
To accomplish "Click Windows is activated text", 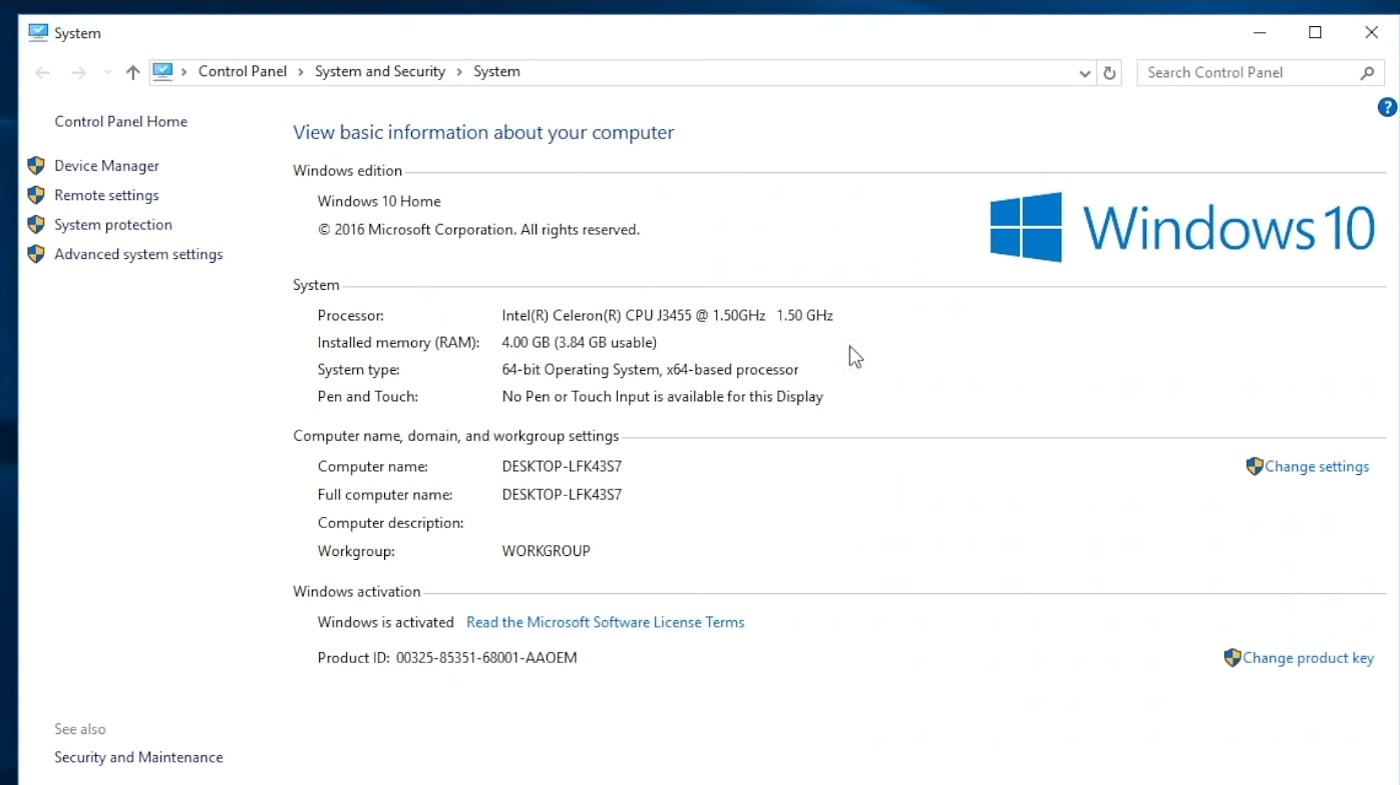I will 385,622.
